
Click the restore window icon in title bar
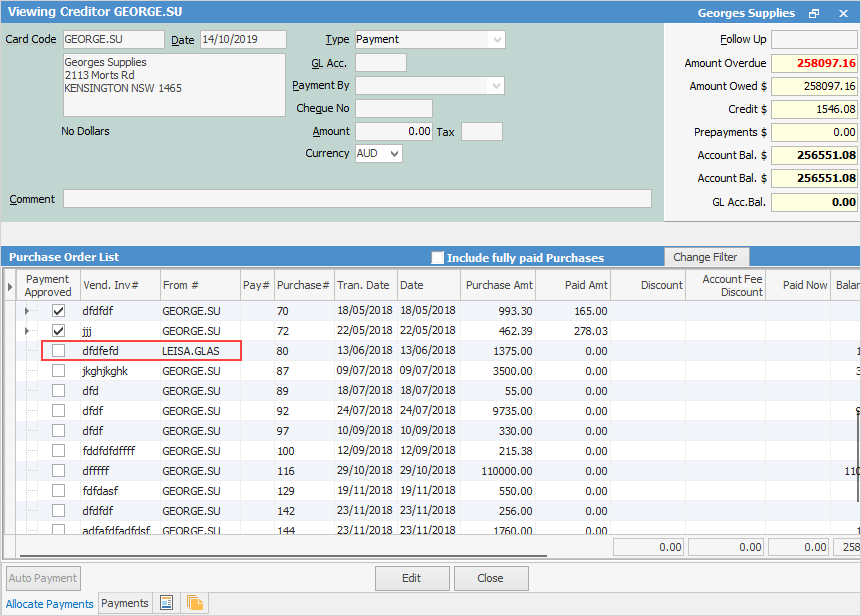pos(813,13)
